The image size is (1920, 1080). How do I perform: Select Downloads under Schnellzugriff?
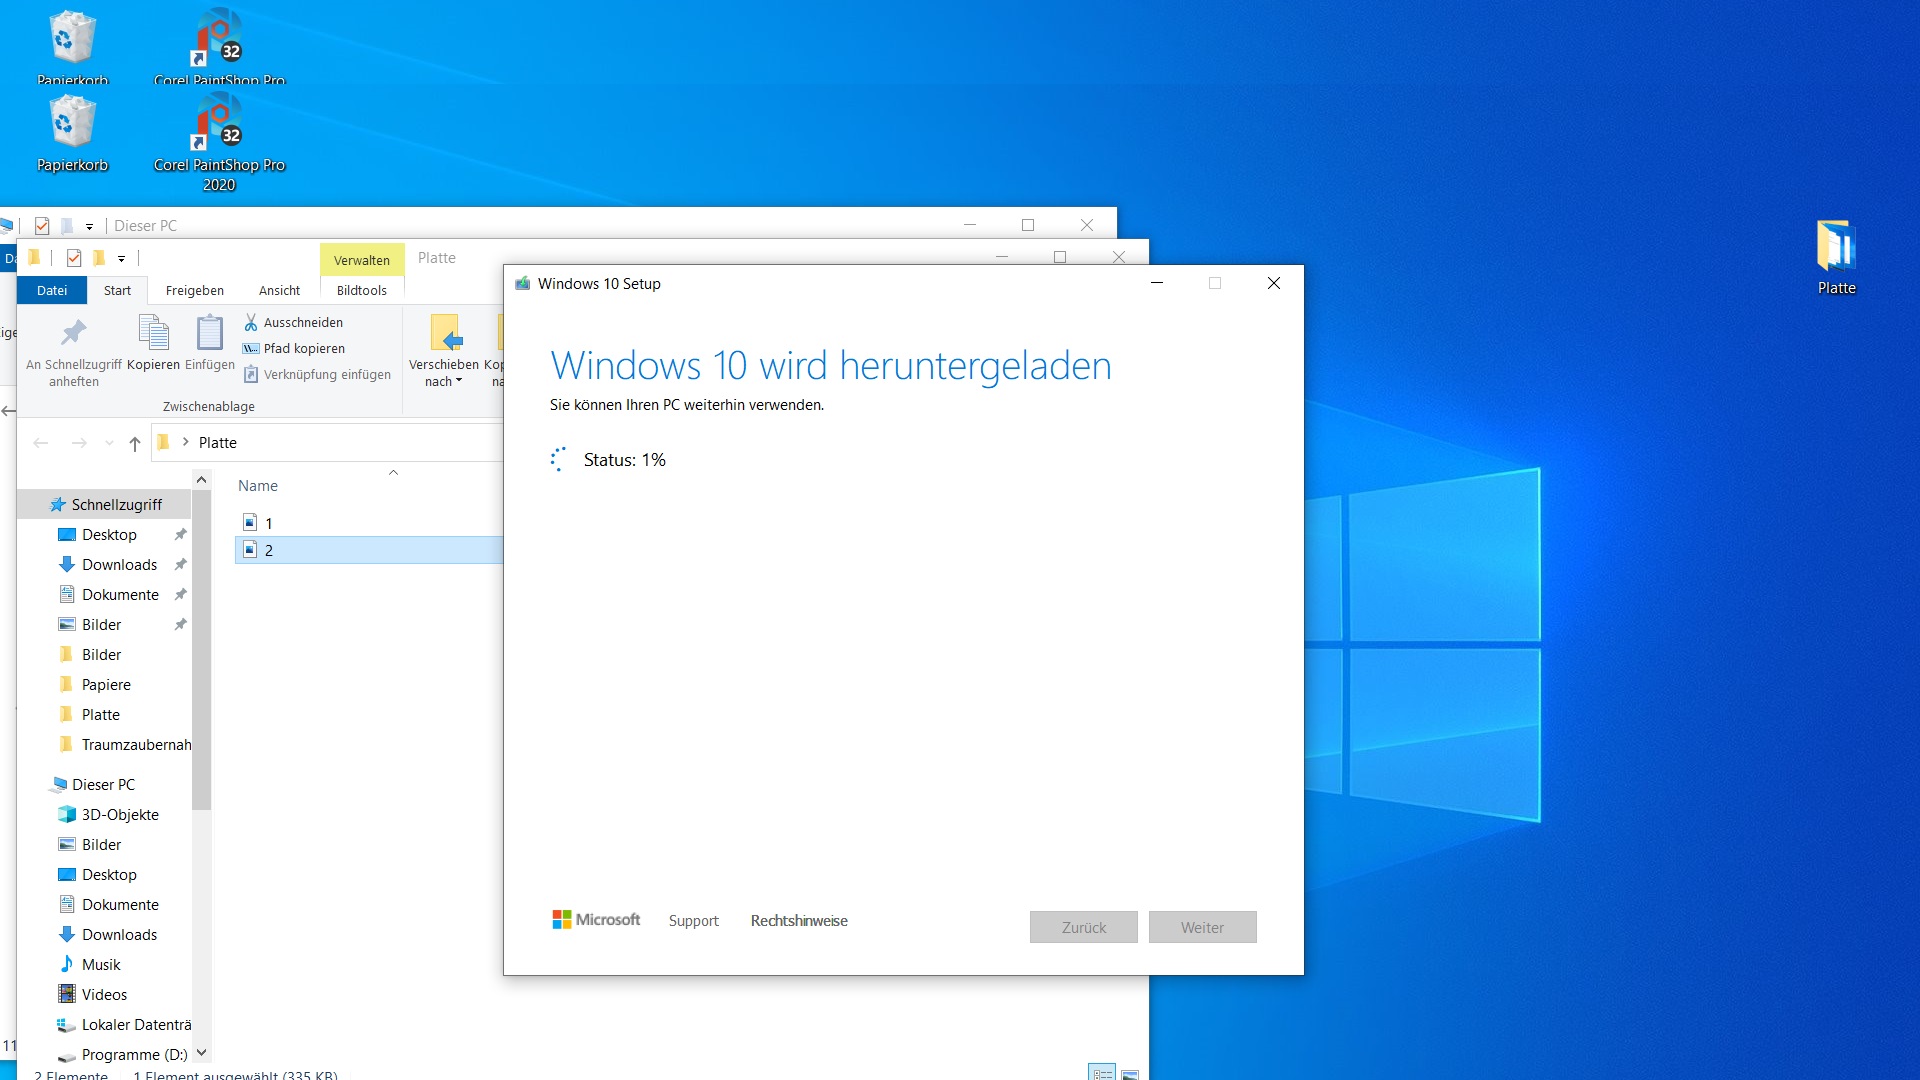coord(119,565)
